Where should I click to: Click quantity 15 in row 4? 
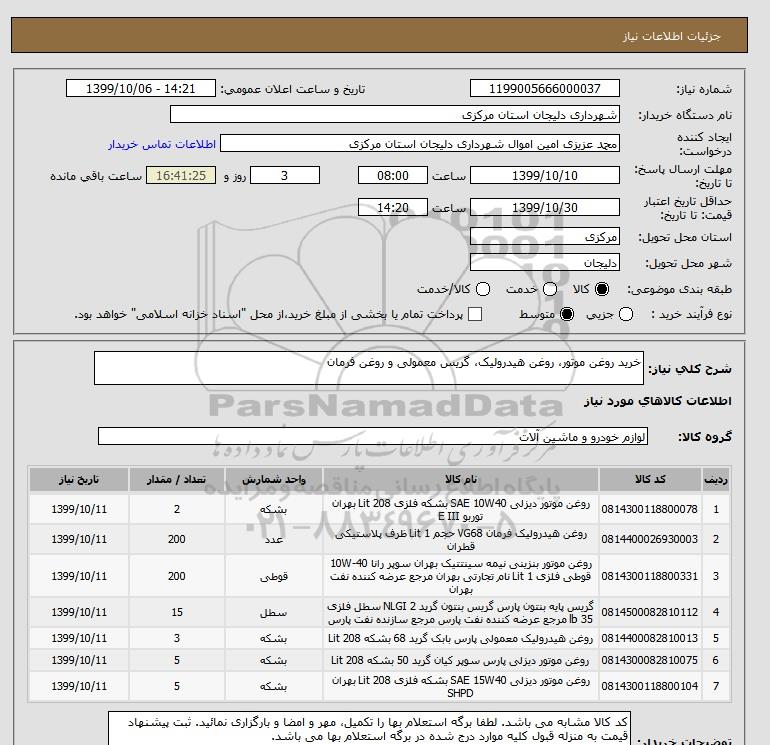[177, 612]
